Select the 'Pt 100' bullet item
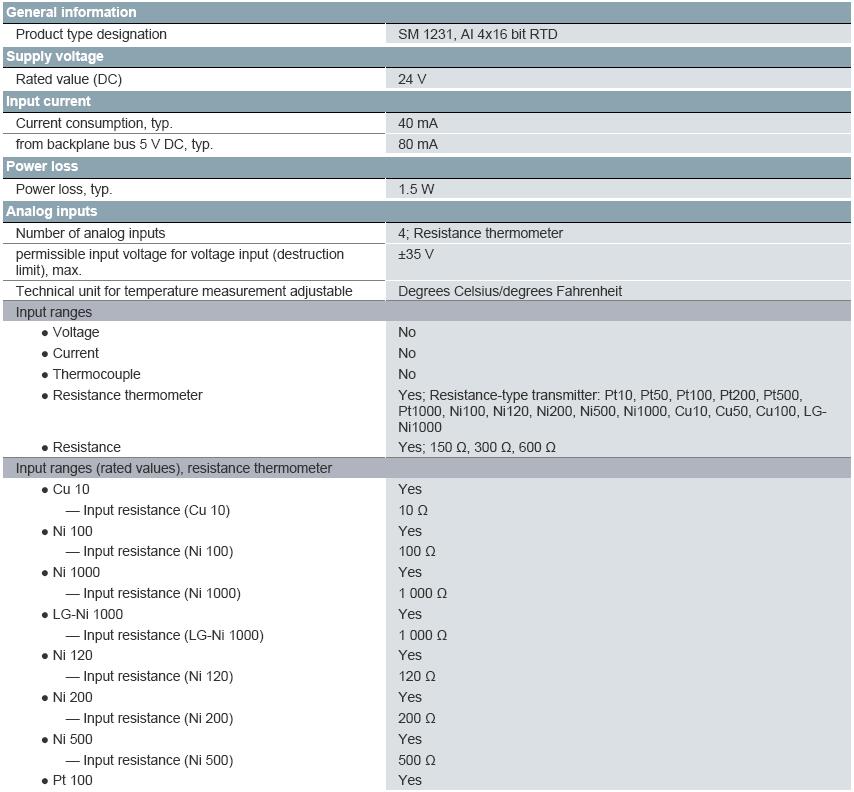This screenshot has width=854, height=792. click(x=67, y=781)
